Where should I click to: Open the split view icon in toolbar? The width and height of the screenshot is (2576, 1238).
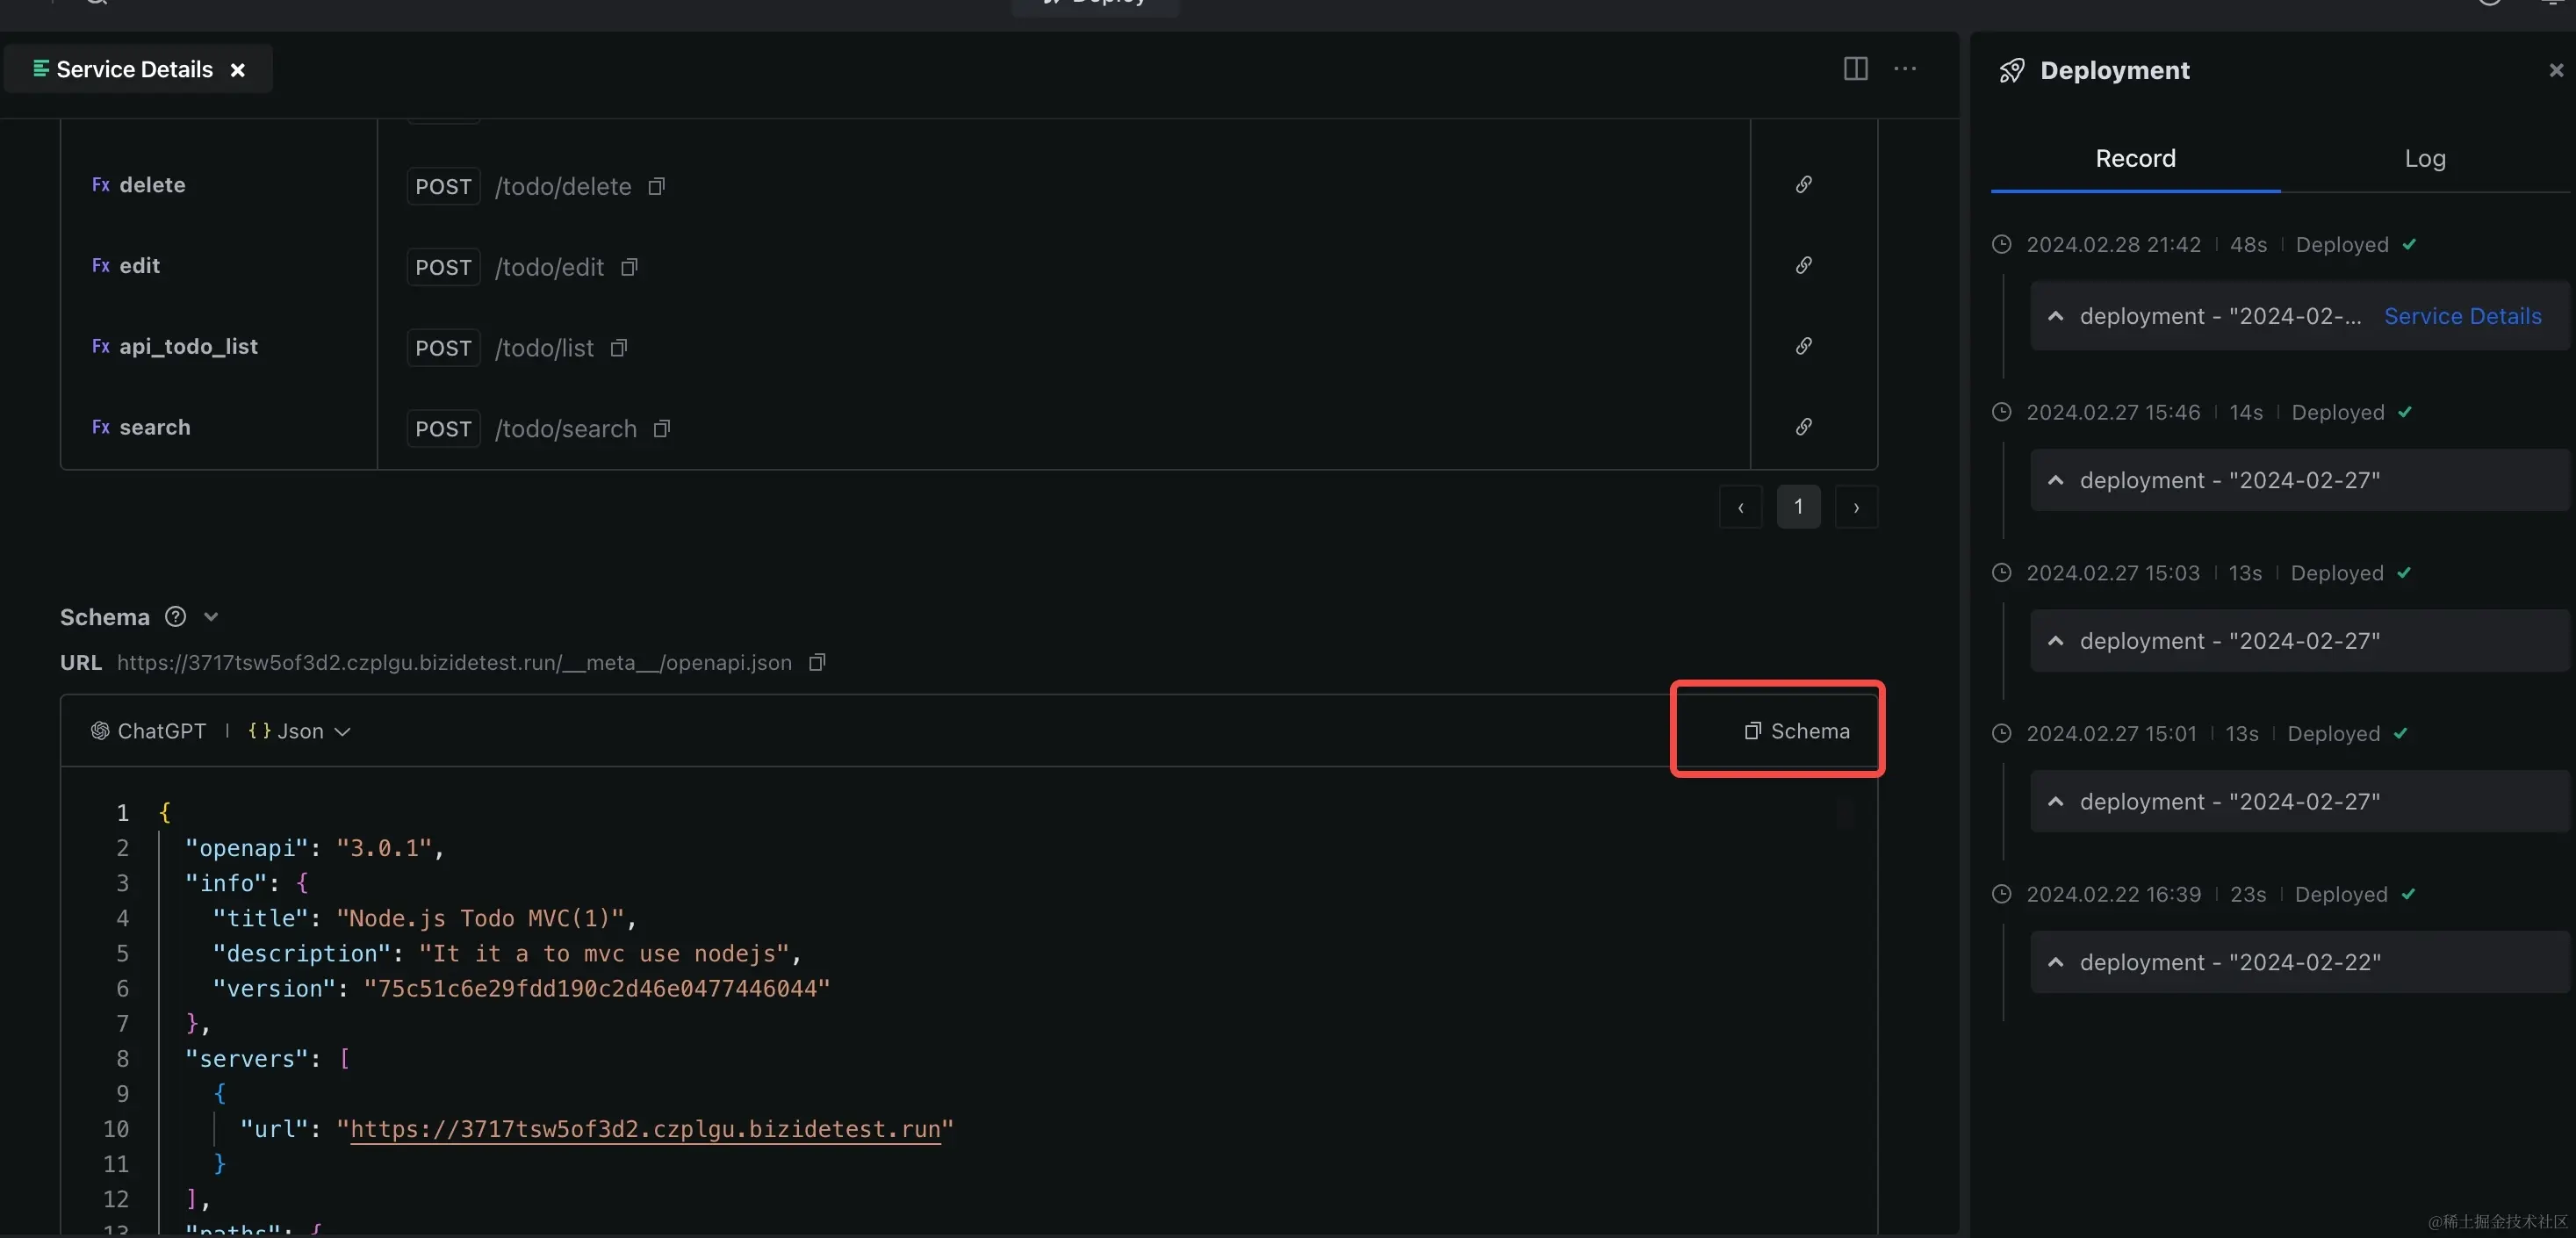click(1854, 69)
